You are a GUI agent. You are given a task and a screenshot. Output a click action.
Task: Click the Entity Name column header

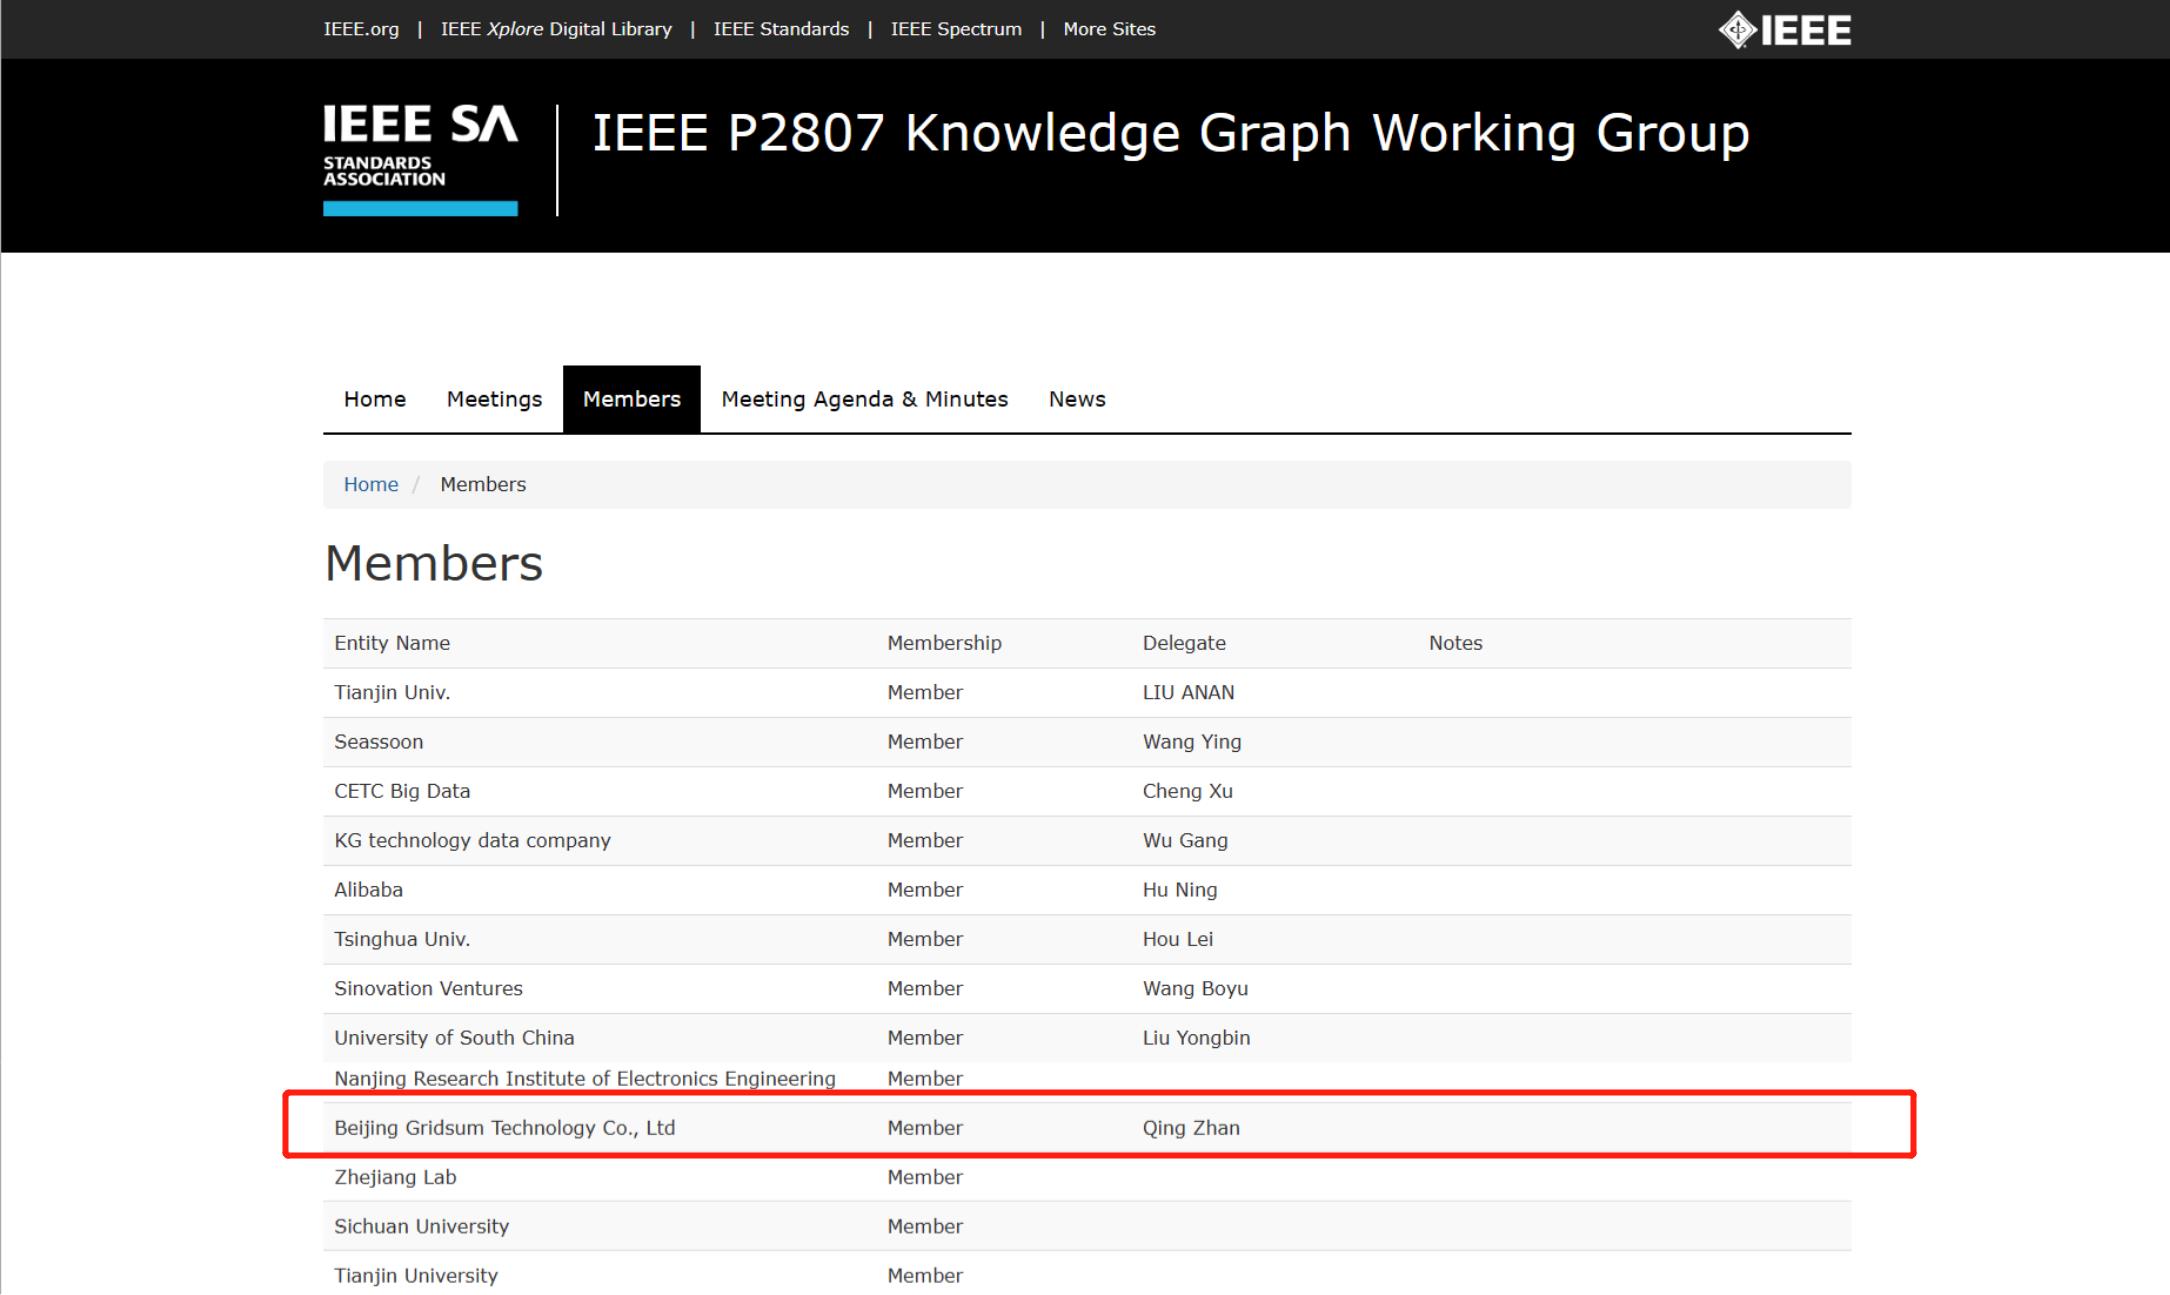(392, 643)
